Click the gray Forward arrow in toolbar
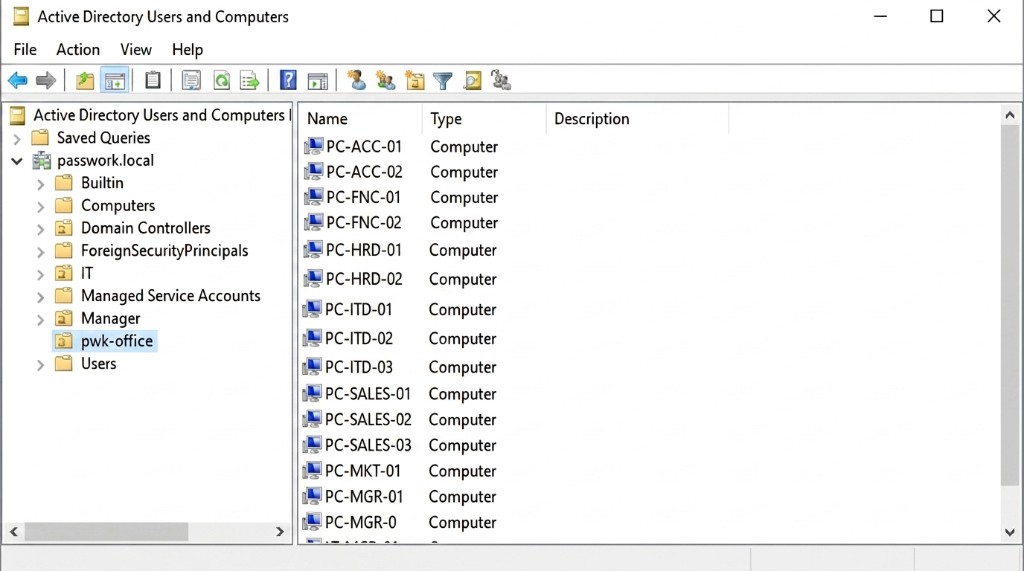 pos(46,81)
